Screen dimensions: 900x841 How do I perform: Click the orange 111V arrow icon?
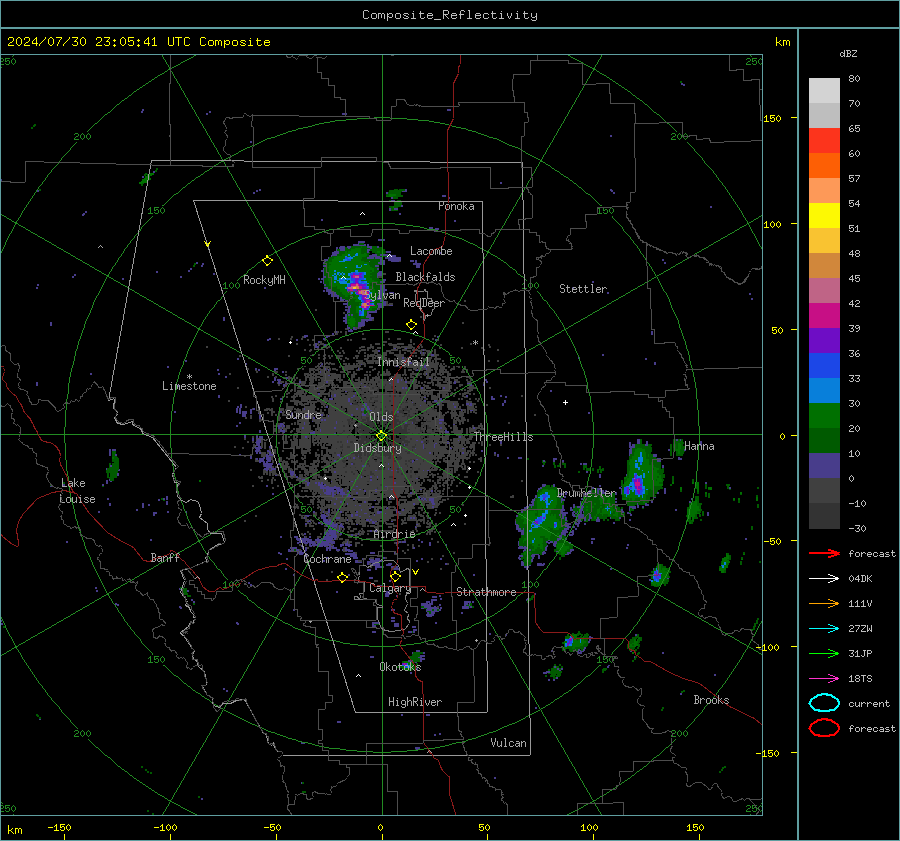824,603
